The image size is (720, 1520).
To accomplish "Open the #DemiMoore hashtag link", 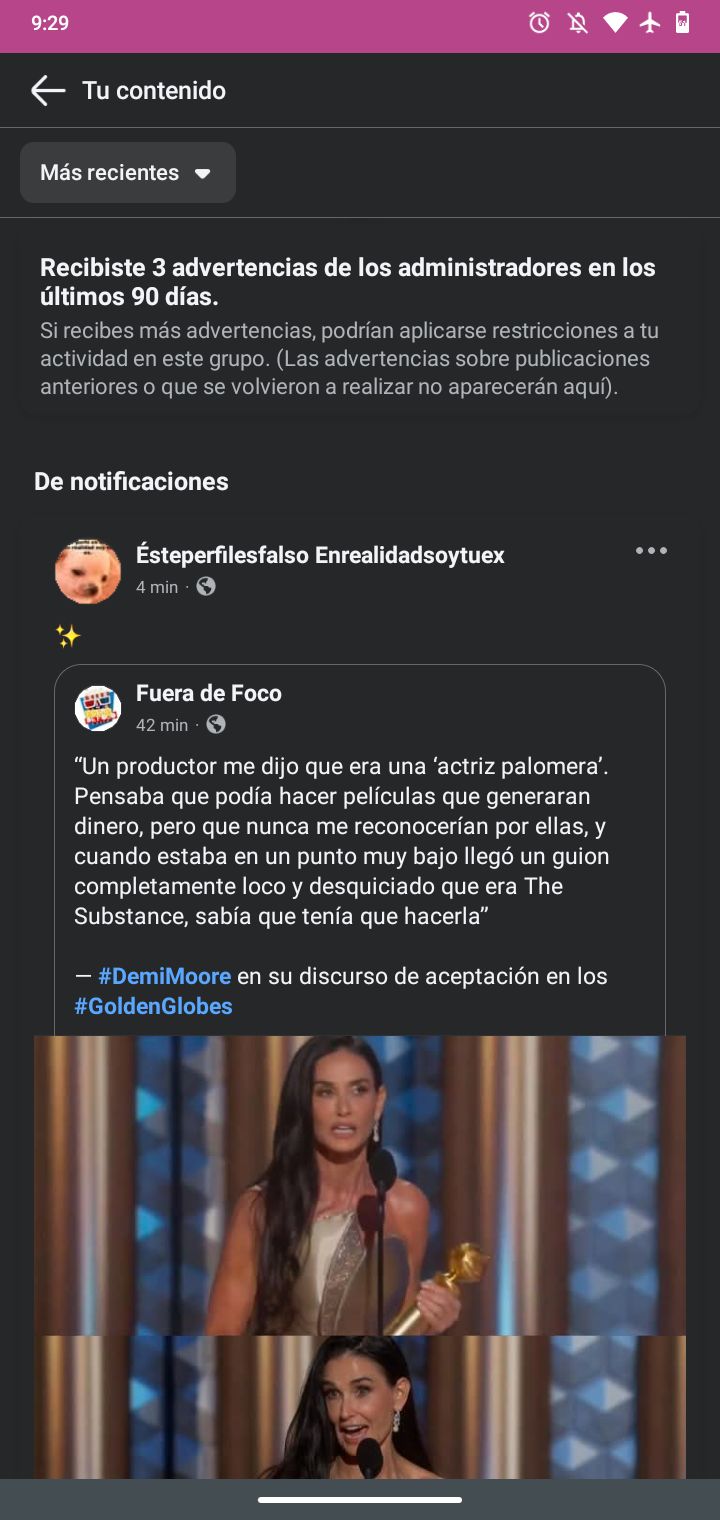I will click(164, 976).
